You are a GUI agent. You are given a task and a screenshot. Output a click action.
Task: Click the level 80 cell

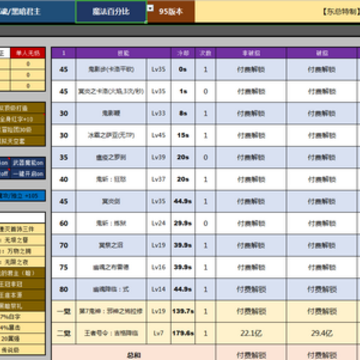(63, 289)
